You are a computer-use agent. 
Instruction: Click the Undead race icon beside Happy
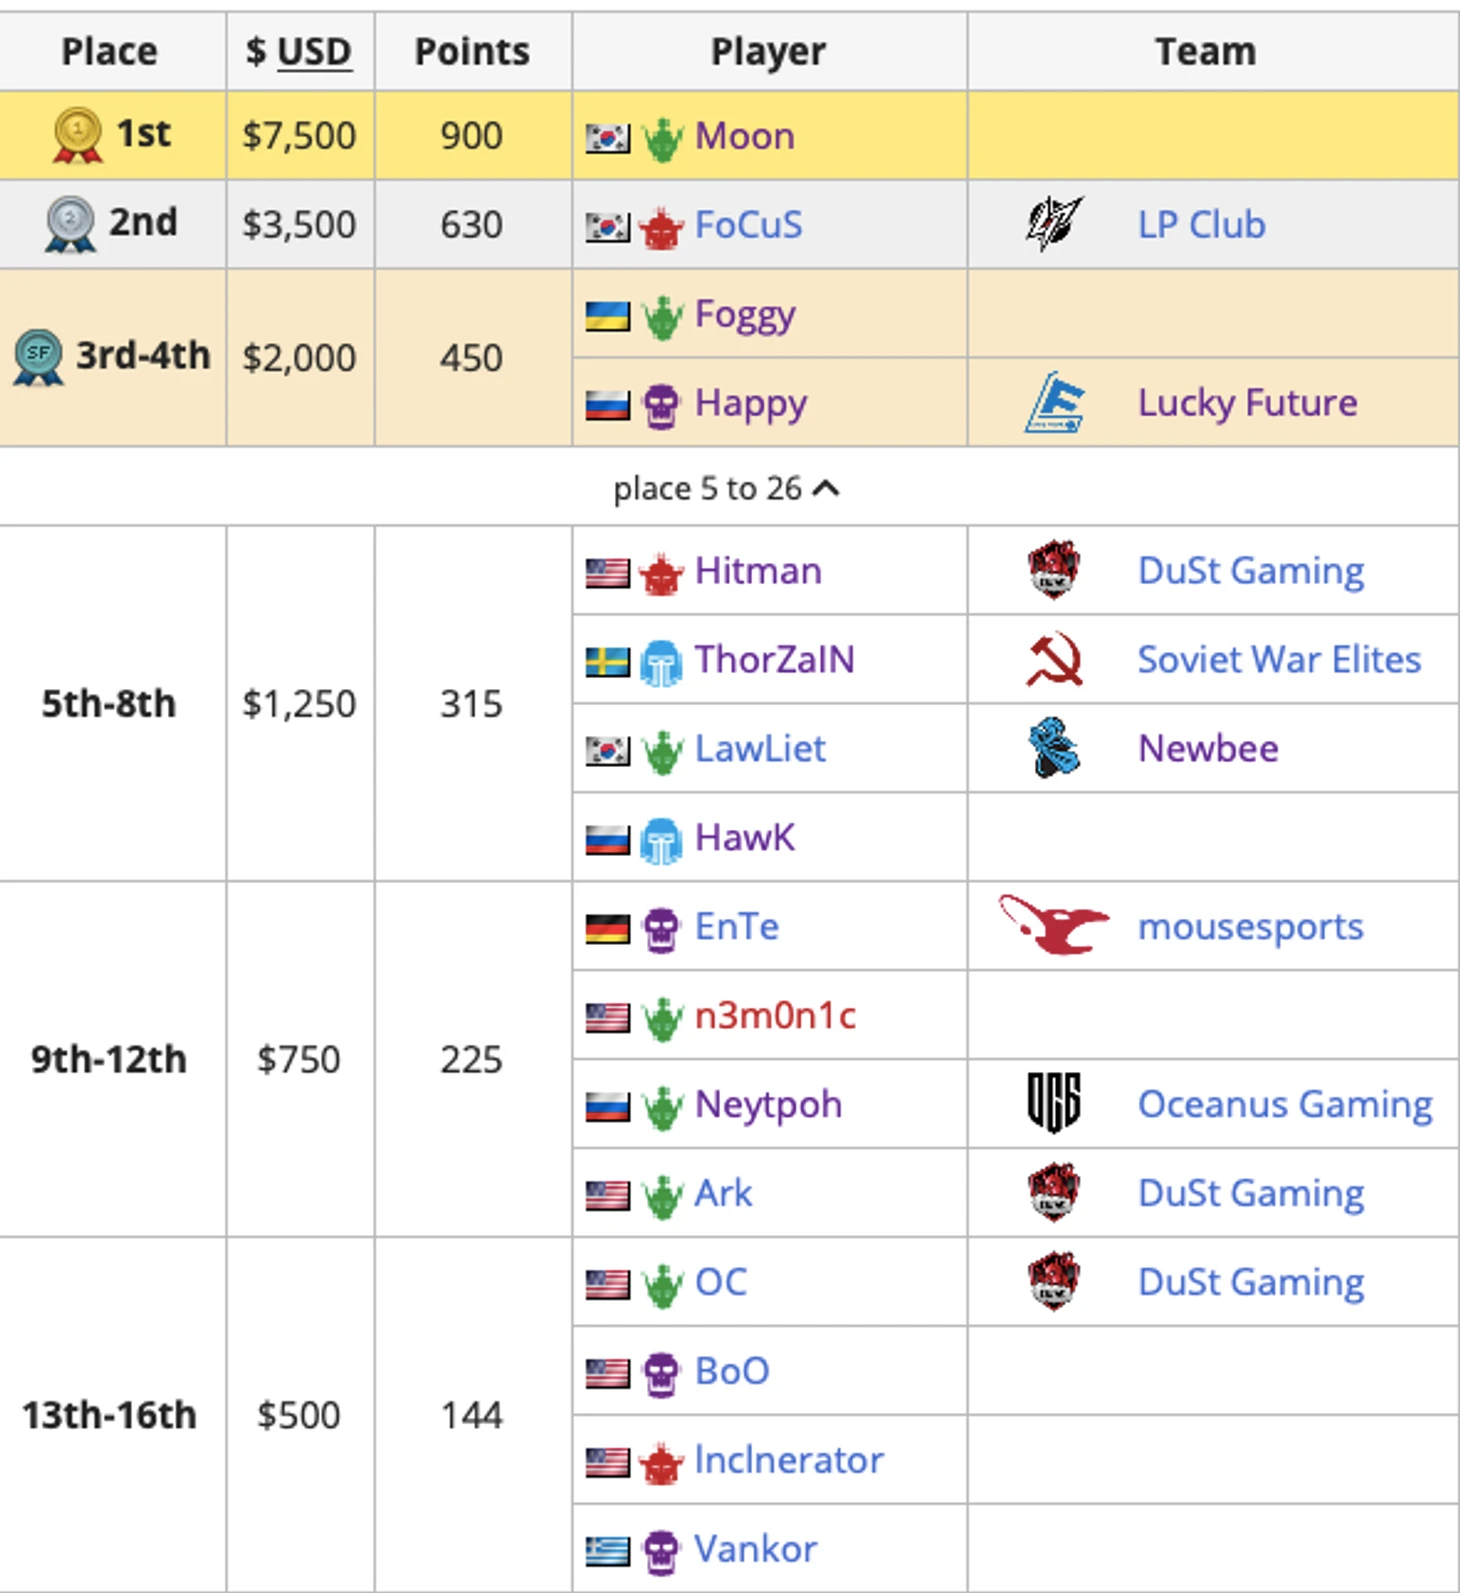(661, 405)
